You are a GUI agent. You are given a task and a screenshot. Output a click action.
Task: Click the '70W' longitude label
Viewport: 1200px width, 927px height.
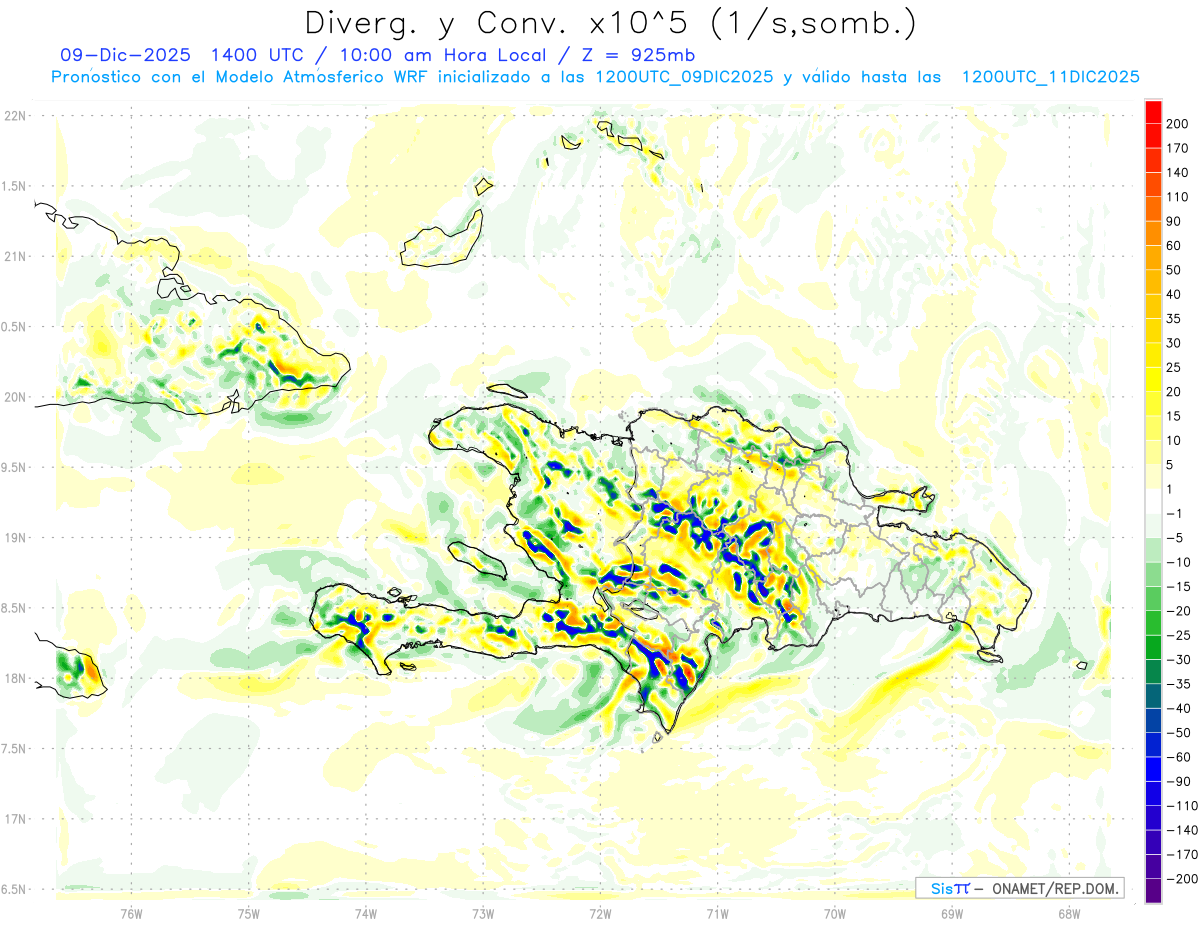(x=835, y=912)
